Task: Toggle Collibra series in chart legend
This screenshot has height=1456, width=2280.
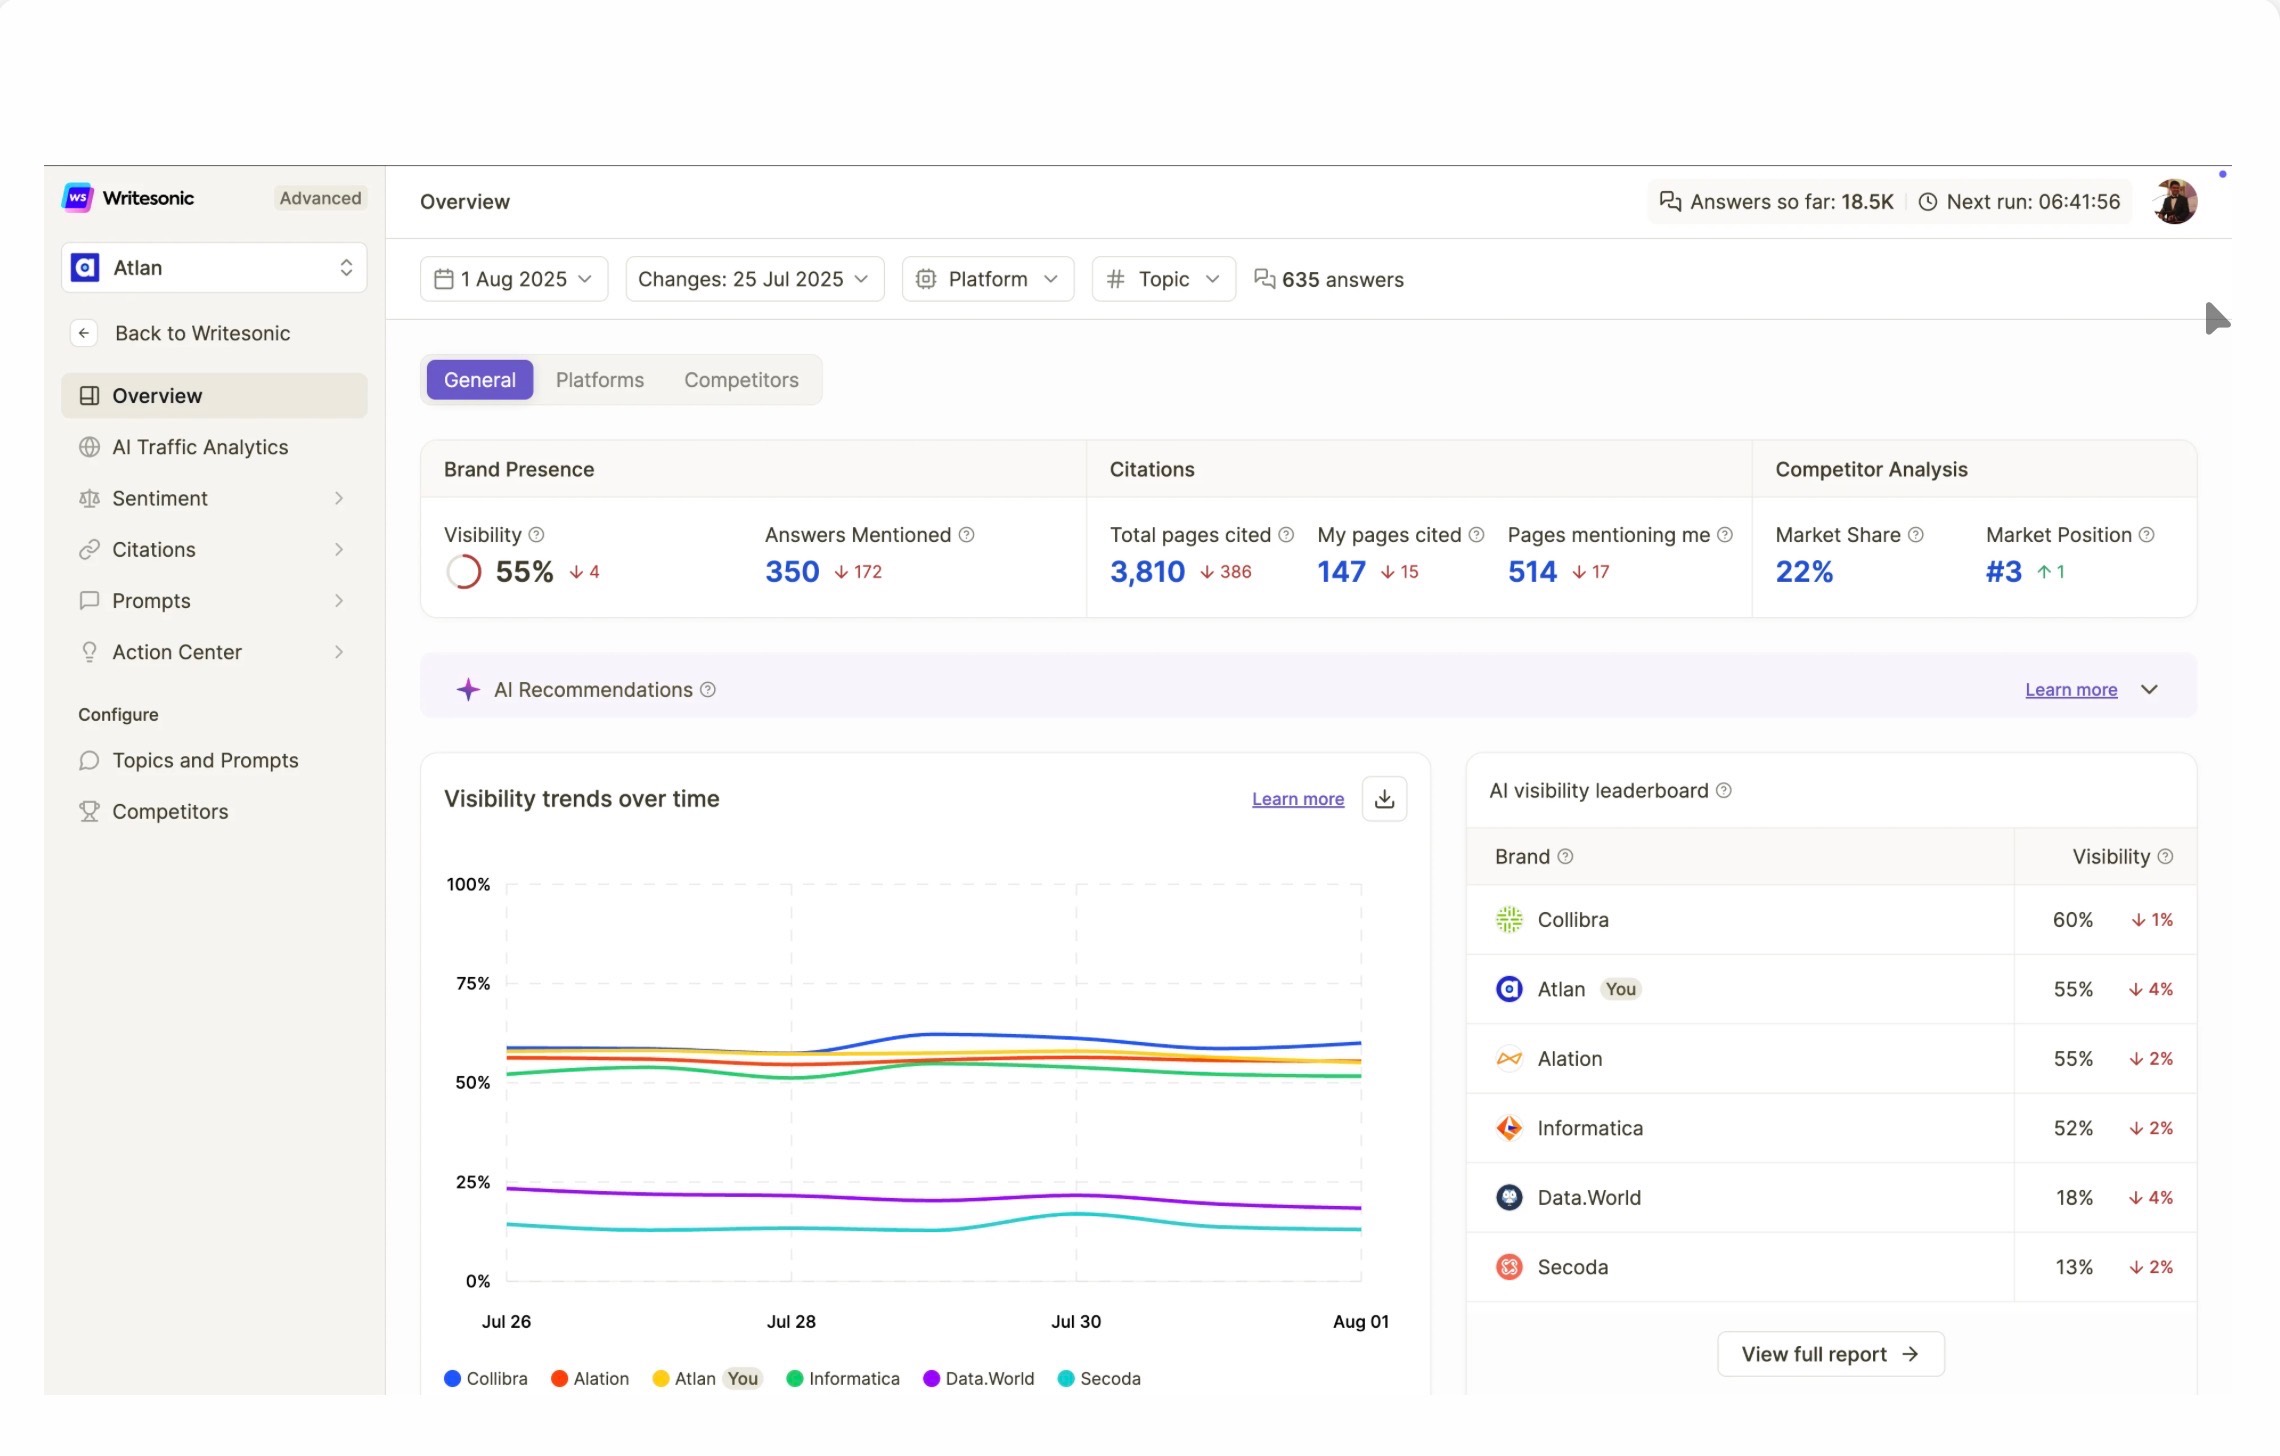Action: point(486,1379)
